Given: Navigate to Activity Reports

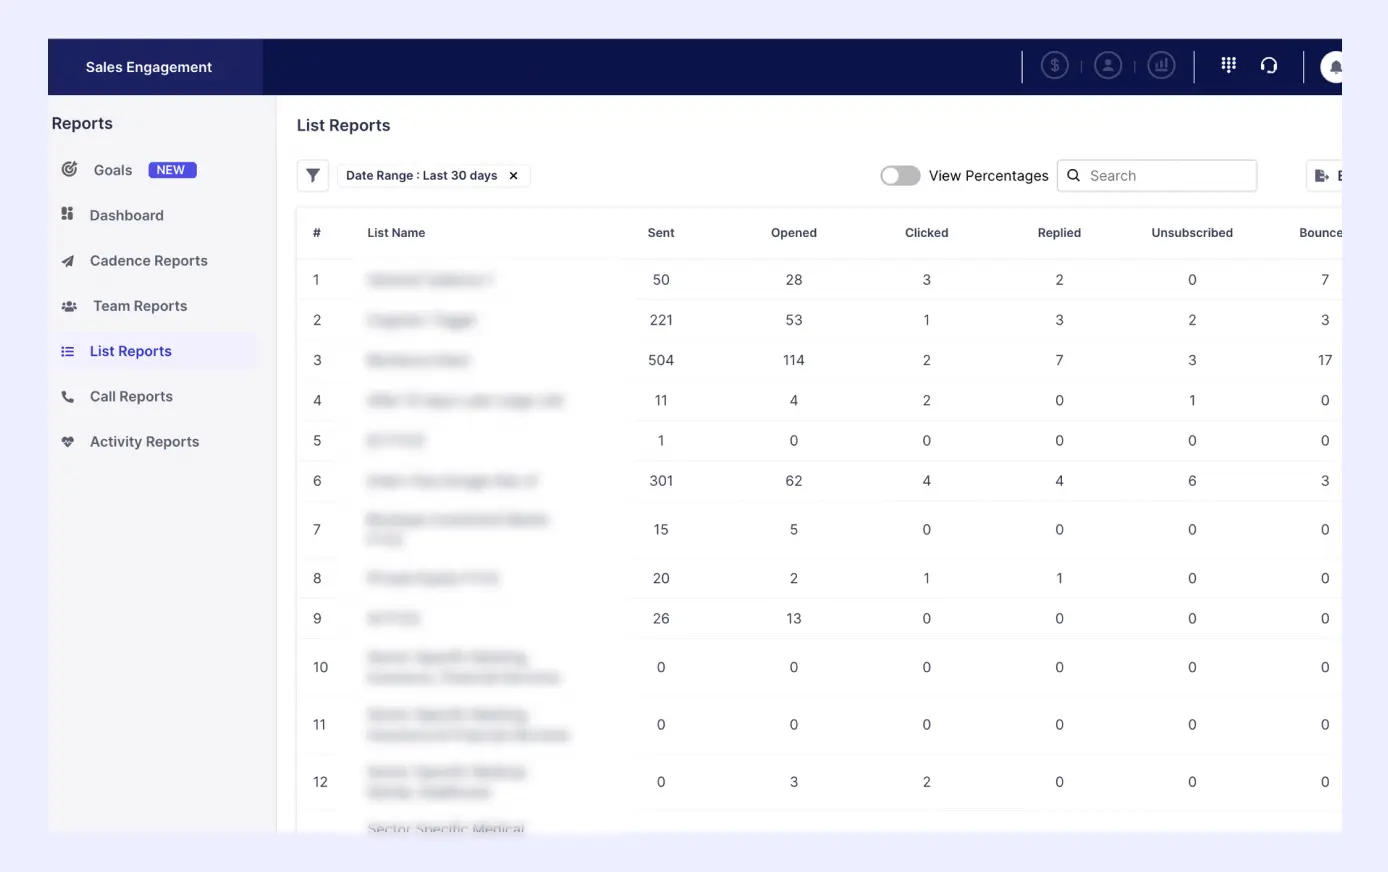Looking at the screenshot, I should pyautogui.click(x=144, y=442).
